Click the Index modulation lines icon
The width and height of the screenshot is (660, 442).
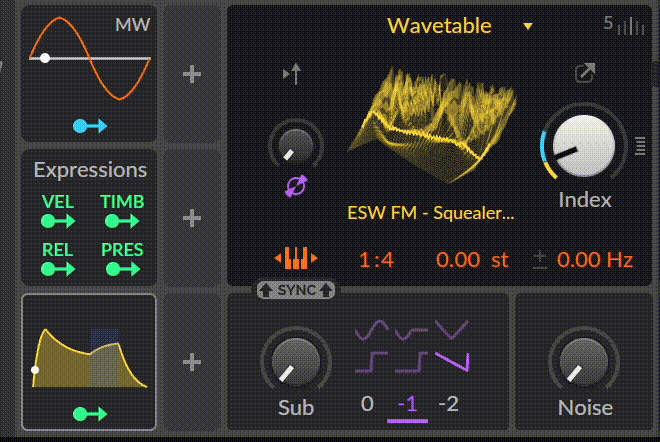pos(640,146)
